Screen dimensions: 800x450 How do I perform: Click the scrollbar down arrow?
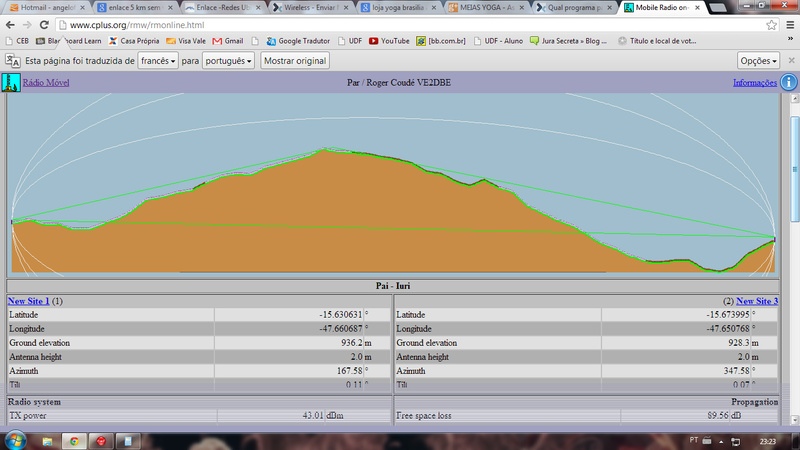pos(794,420)
